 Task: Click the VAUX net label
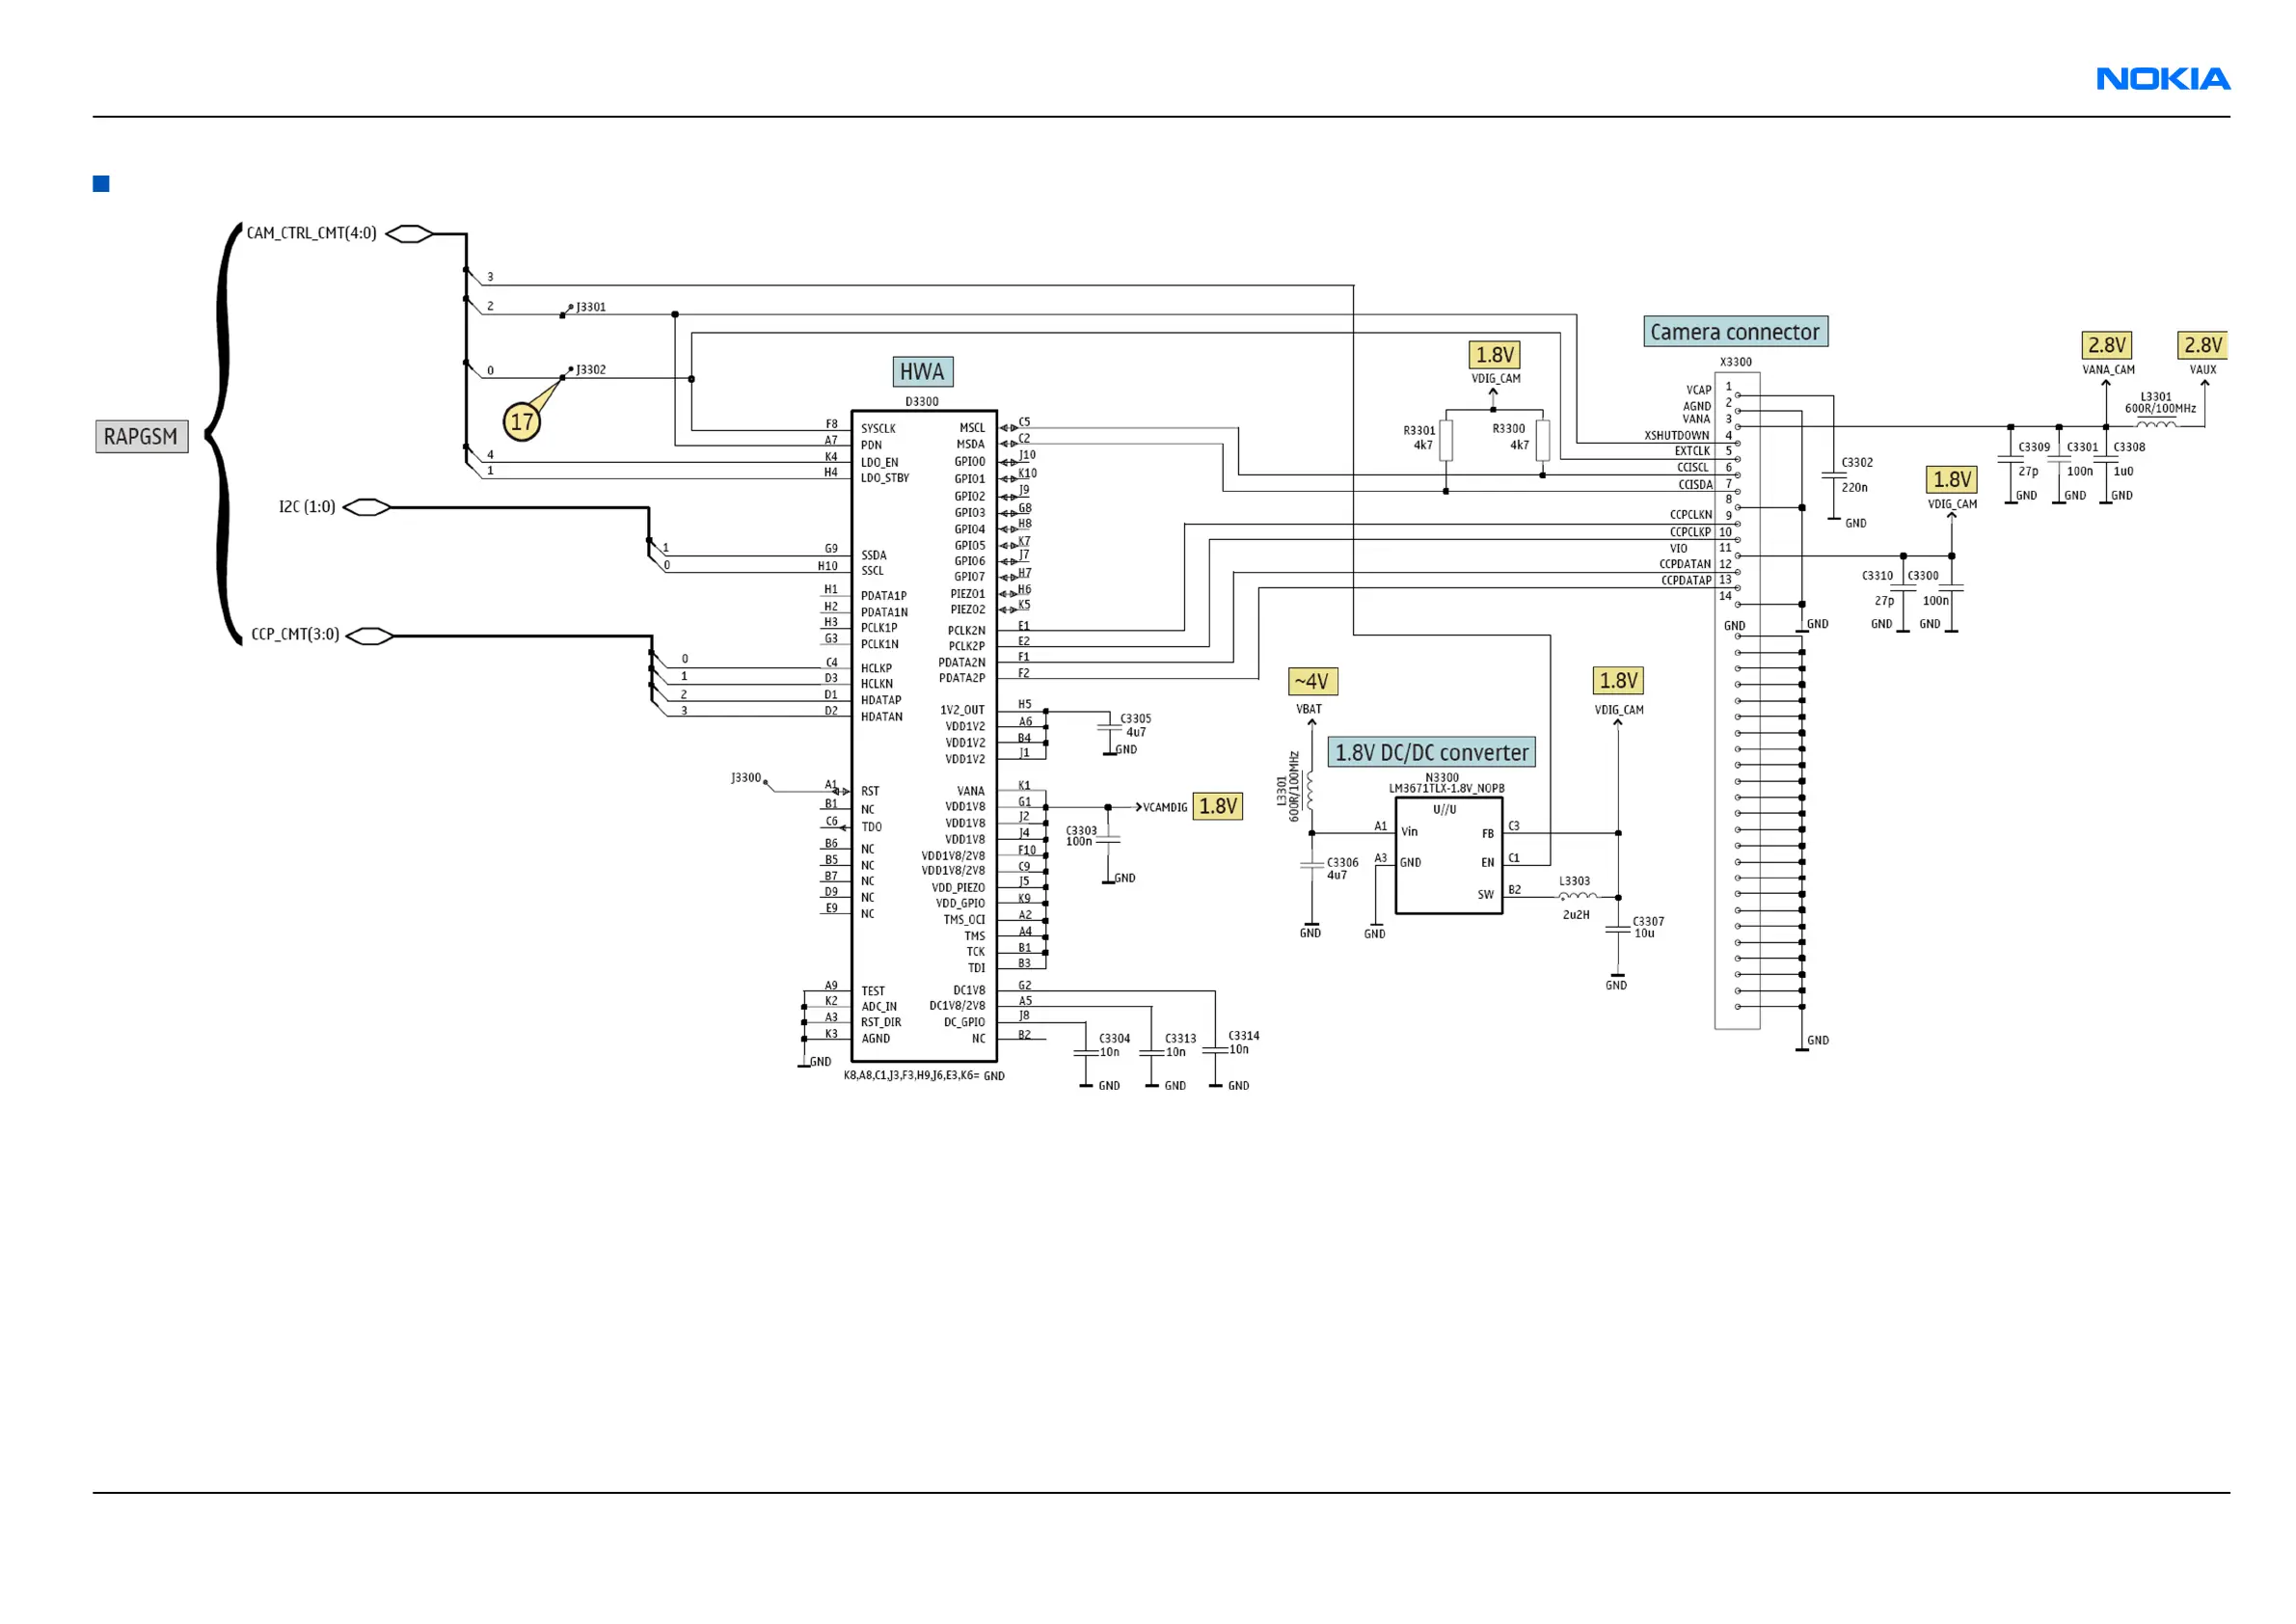pyautogui.click(x=2203, y=369)
